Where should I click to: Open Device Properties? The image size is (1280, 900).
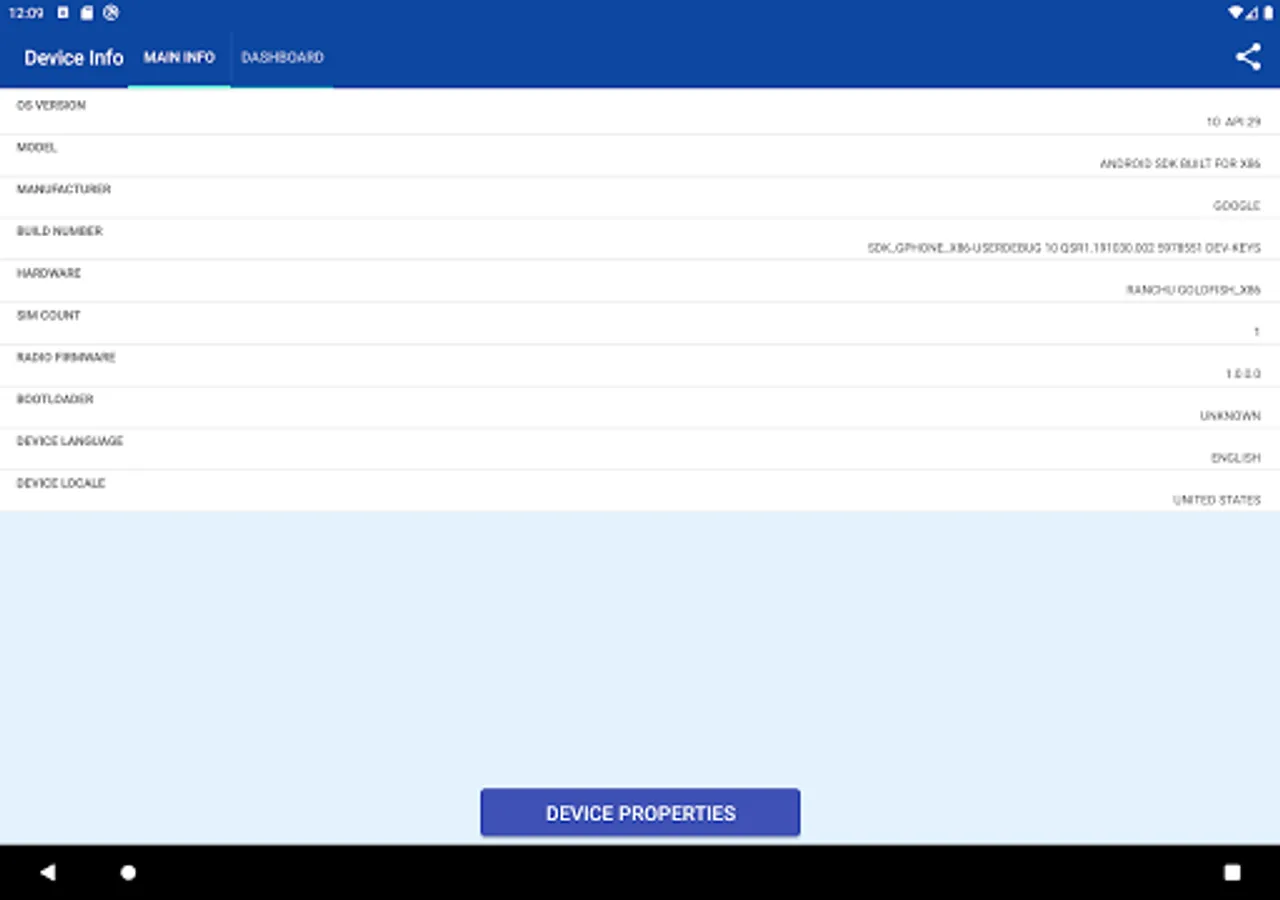[x=640, y=813]
